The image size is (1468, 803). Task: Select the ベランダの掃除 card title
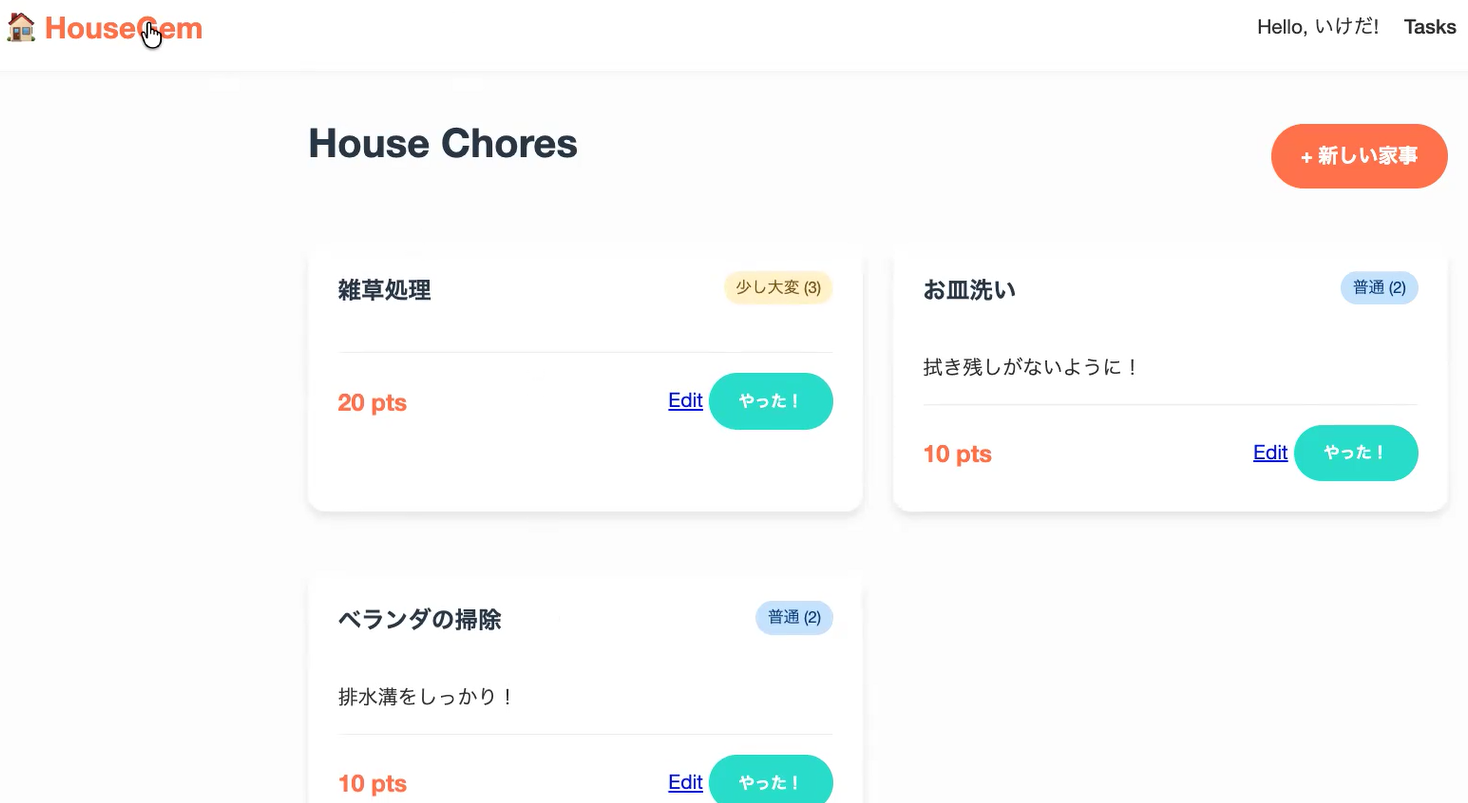(x=420, y=620)
